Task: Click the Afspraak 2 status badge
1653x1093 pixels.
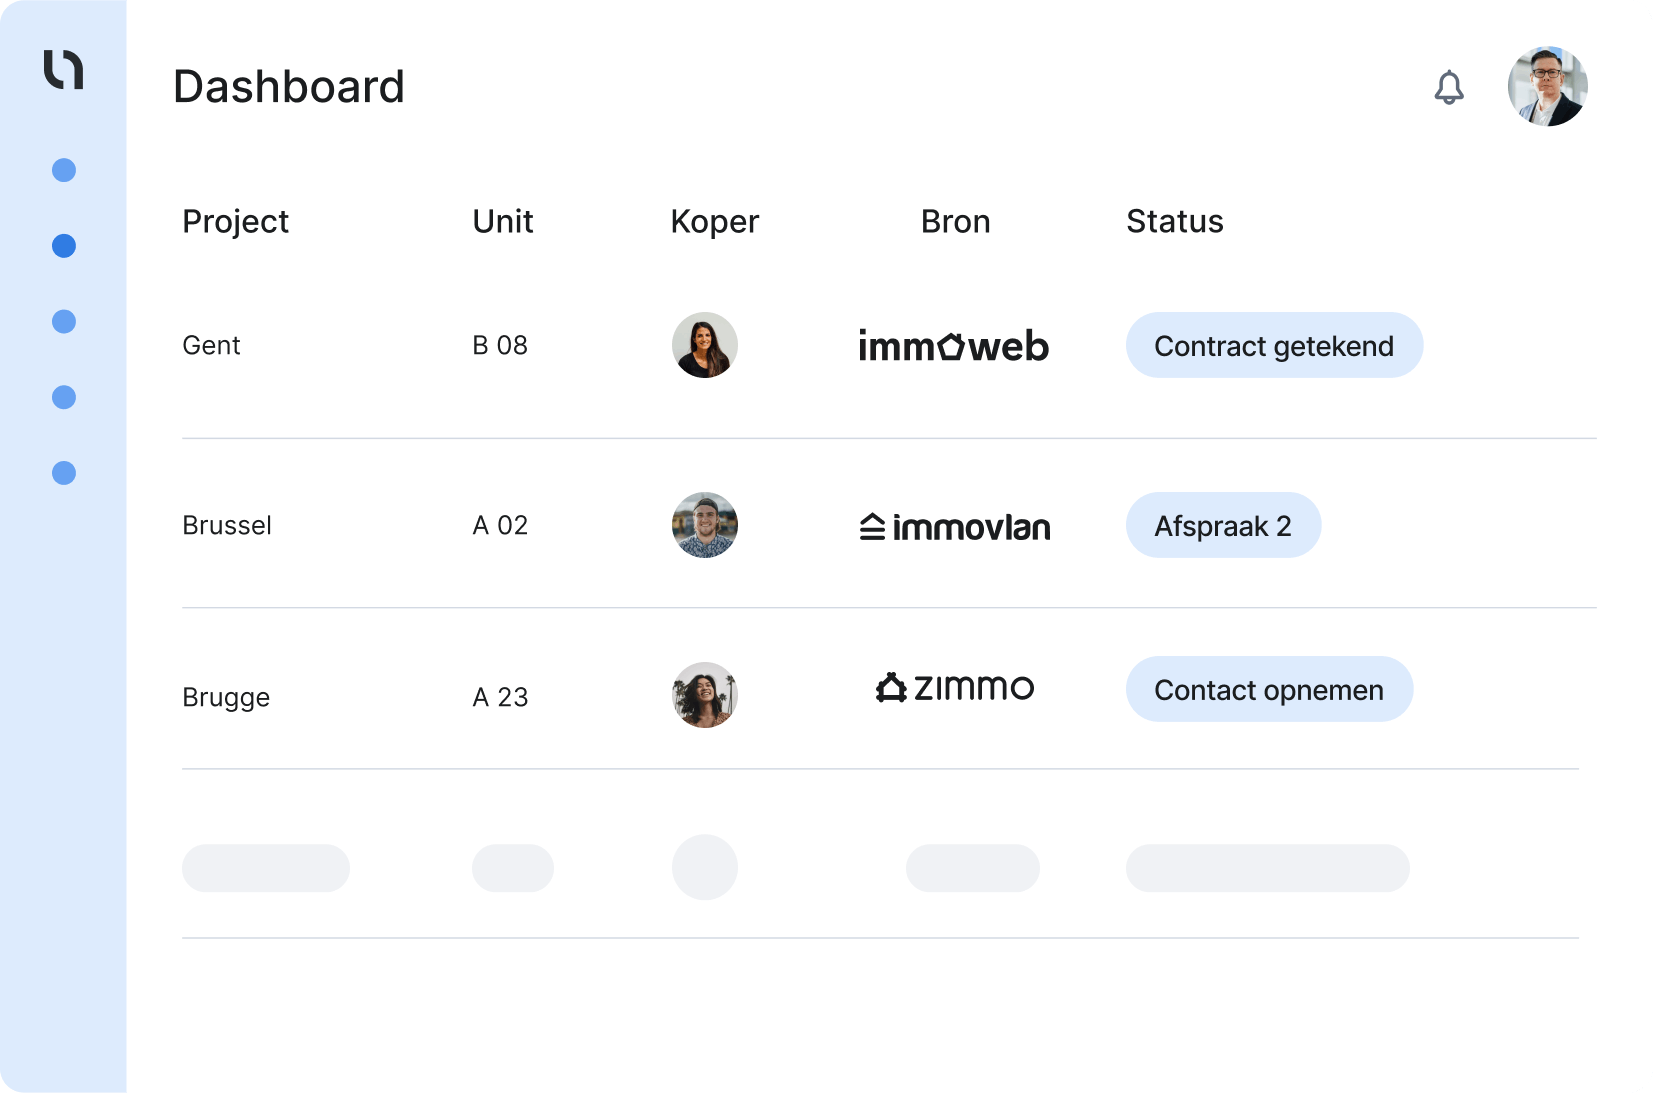Action: pos(1223,526)
